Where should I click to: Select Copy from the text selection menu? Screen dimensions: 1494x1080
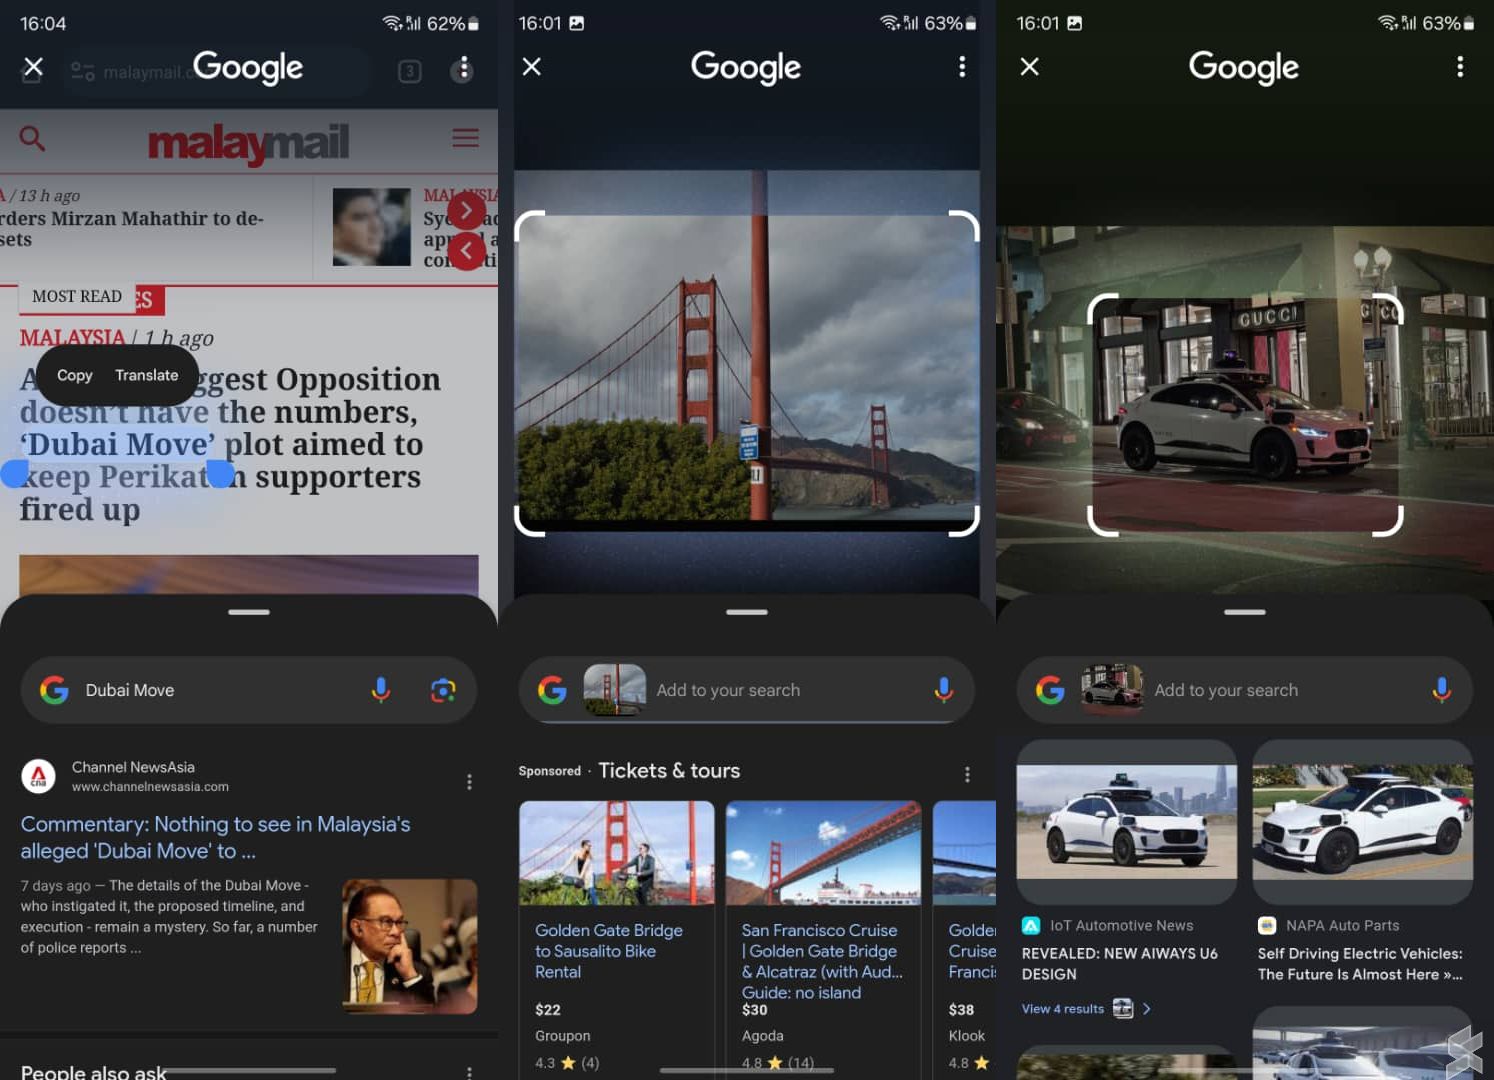(74, 375)
